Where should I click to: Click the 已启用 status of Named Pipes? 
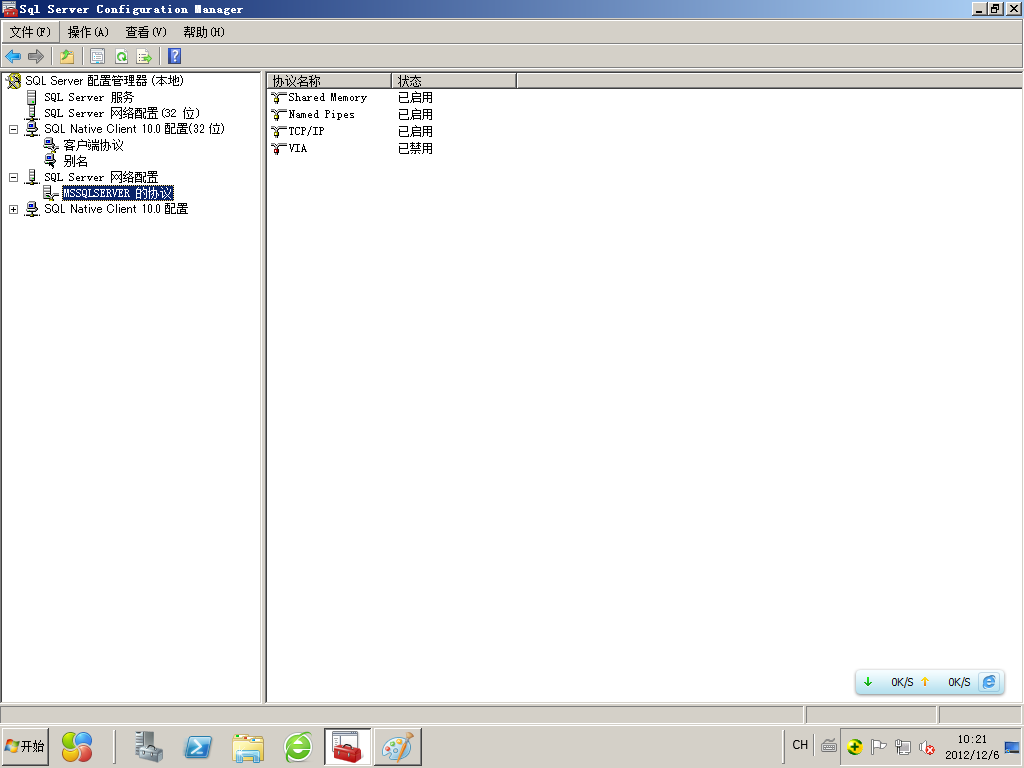[415, 114]
